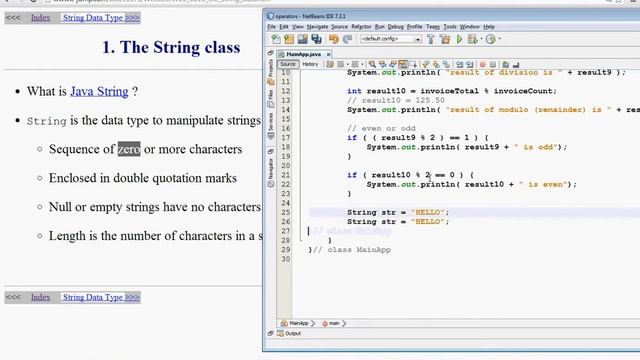
Task: Click Find Selection magnifier icon in editor toolbar
Action: 372,64
